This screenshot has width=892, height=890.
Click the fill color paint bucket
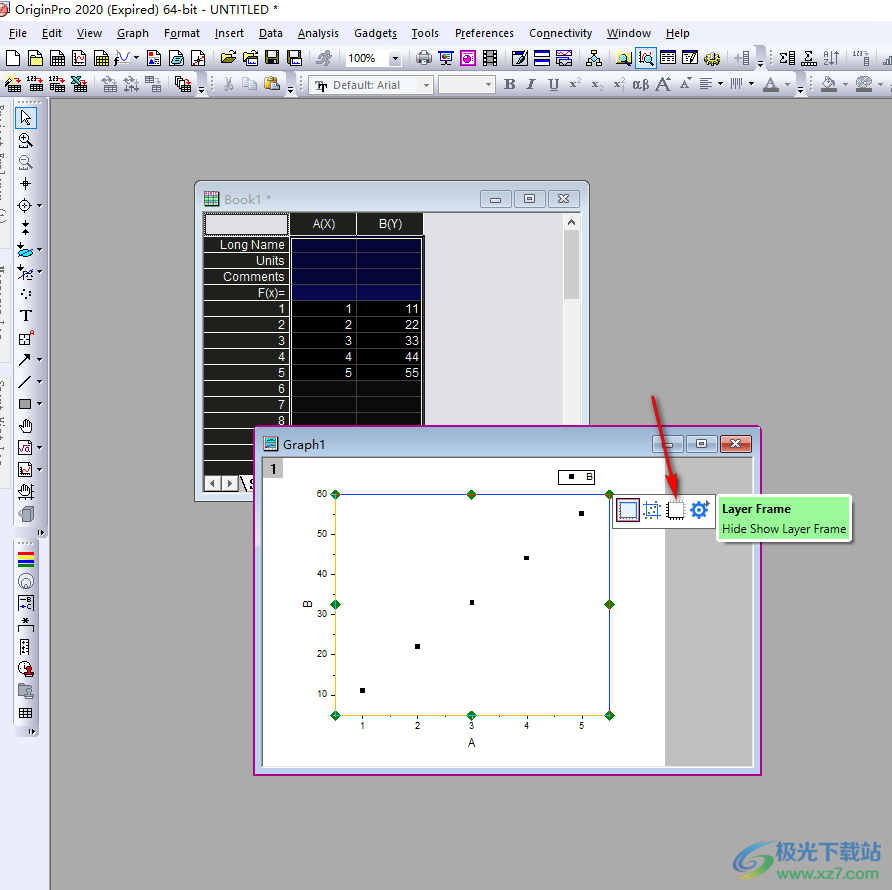pyautogui.click(x=829, y=84)
